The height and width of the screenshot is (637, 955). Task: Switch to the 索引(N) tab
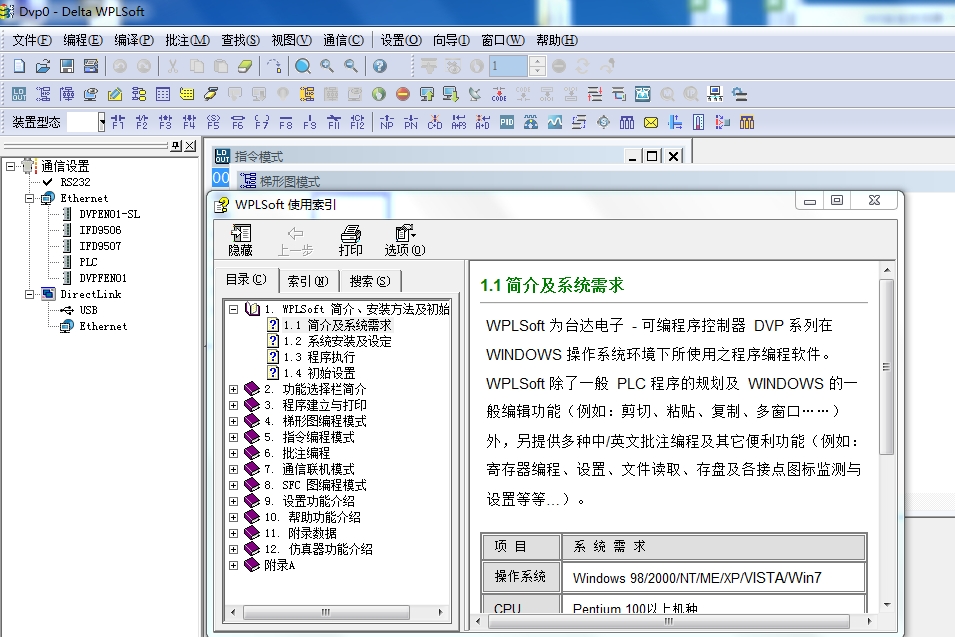tap(308, 281)
